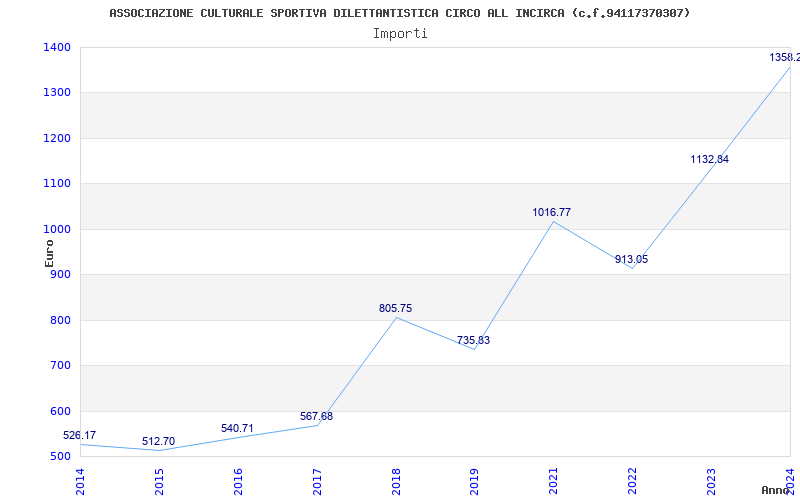Click the 700 y-axis value
Screen dimensions: 800x500
pyautogui.click(x=60, y=365)
